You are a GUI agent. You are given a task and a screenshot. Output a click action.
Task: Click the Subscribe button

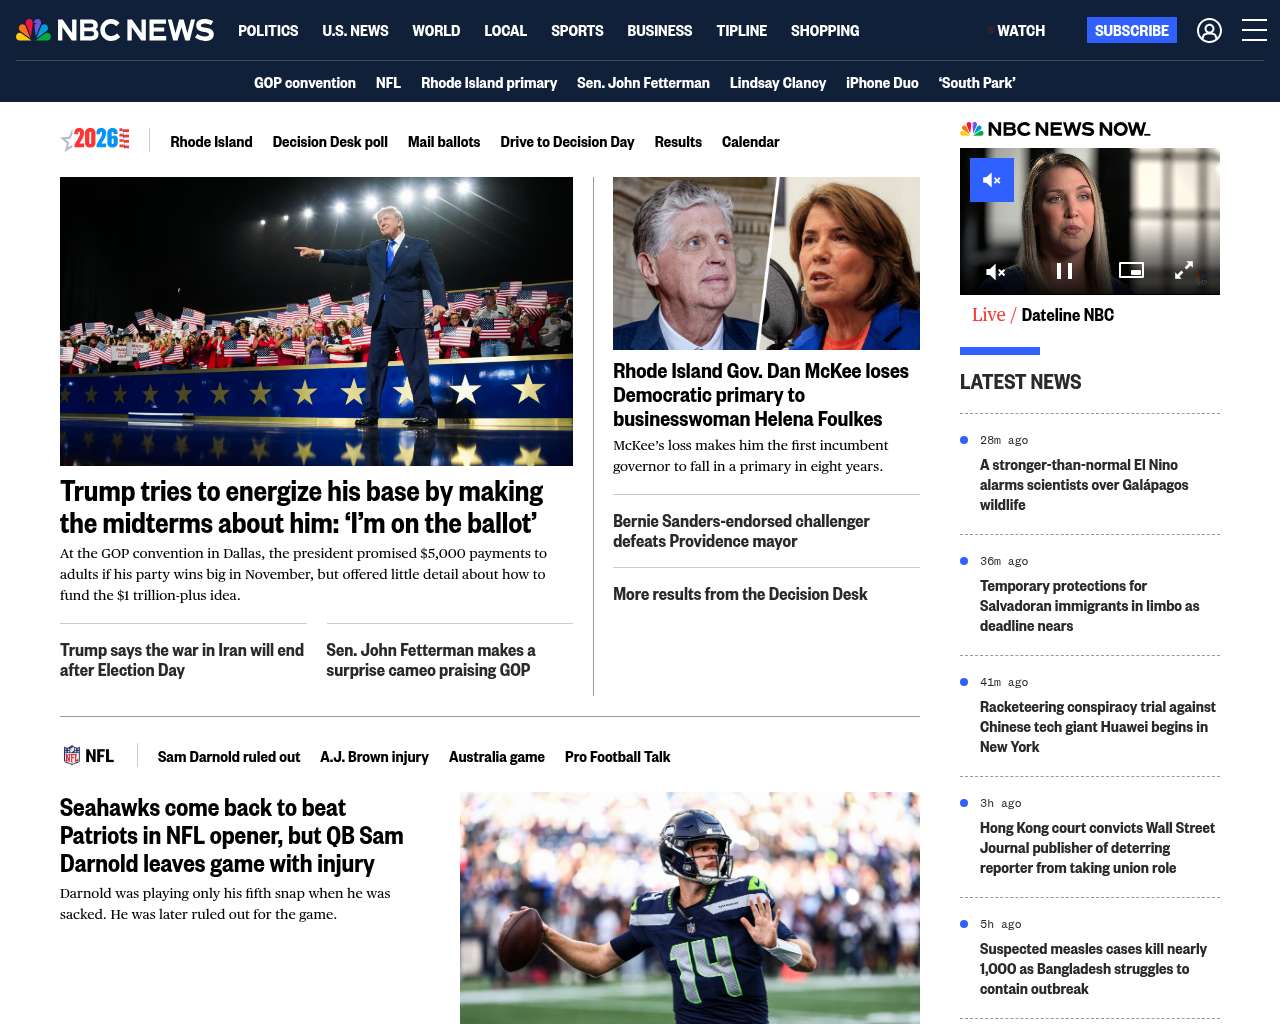(x=1132, y=31)
